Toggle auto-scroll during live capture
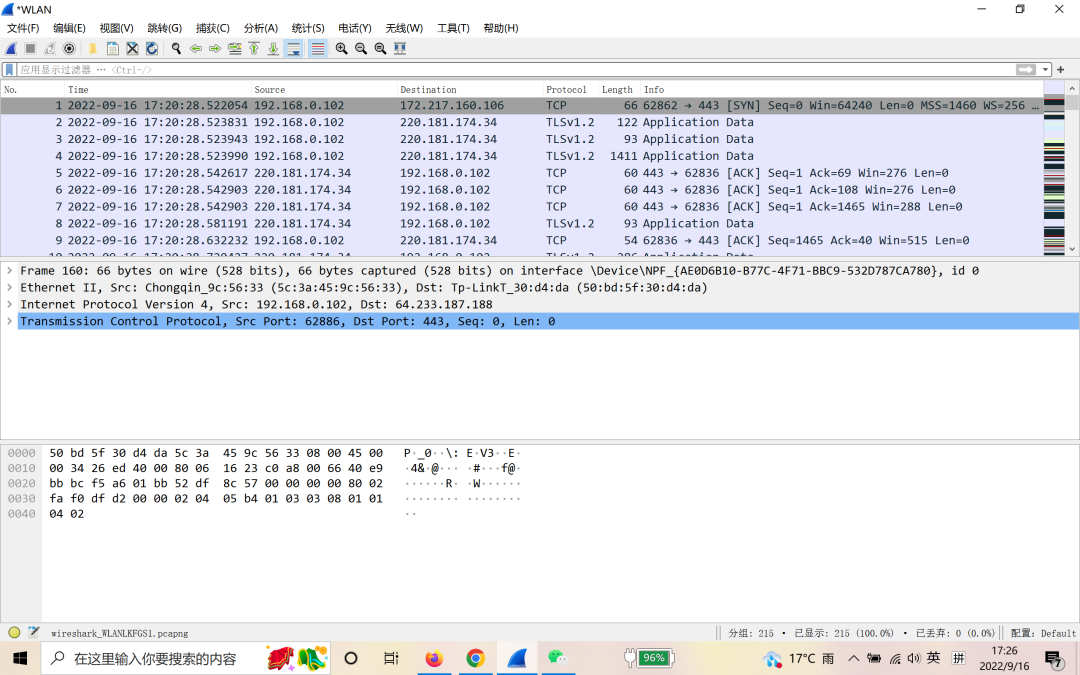Image resolution: width=1080 pixels, height=675 pixels. point(294,48)
